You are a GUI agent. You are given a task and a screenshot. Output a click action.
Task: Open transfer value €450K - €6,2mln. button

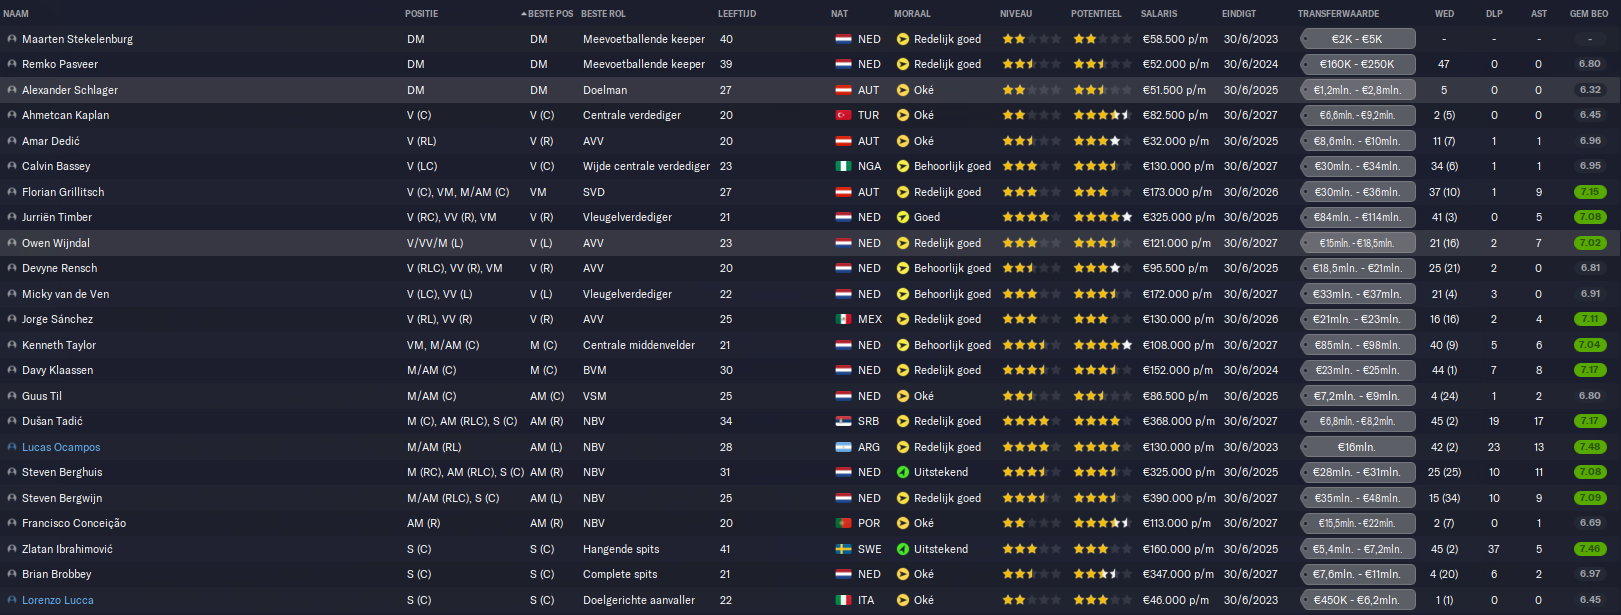tap(1357, 600)
